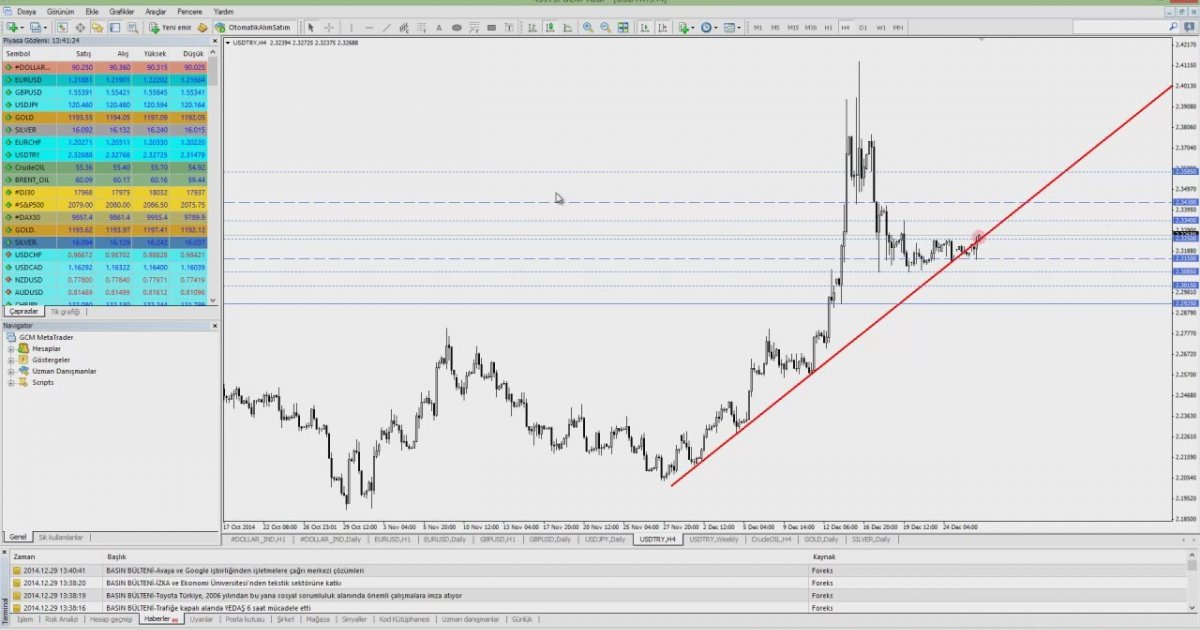Expand the Scripts tree node
Viewport: 1200px width, 630px height.
[x=11, y=382]
